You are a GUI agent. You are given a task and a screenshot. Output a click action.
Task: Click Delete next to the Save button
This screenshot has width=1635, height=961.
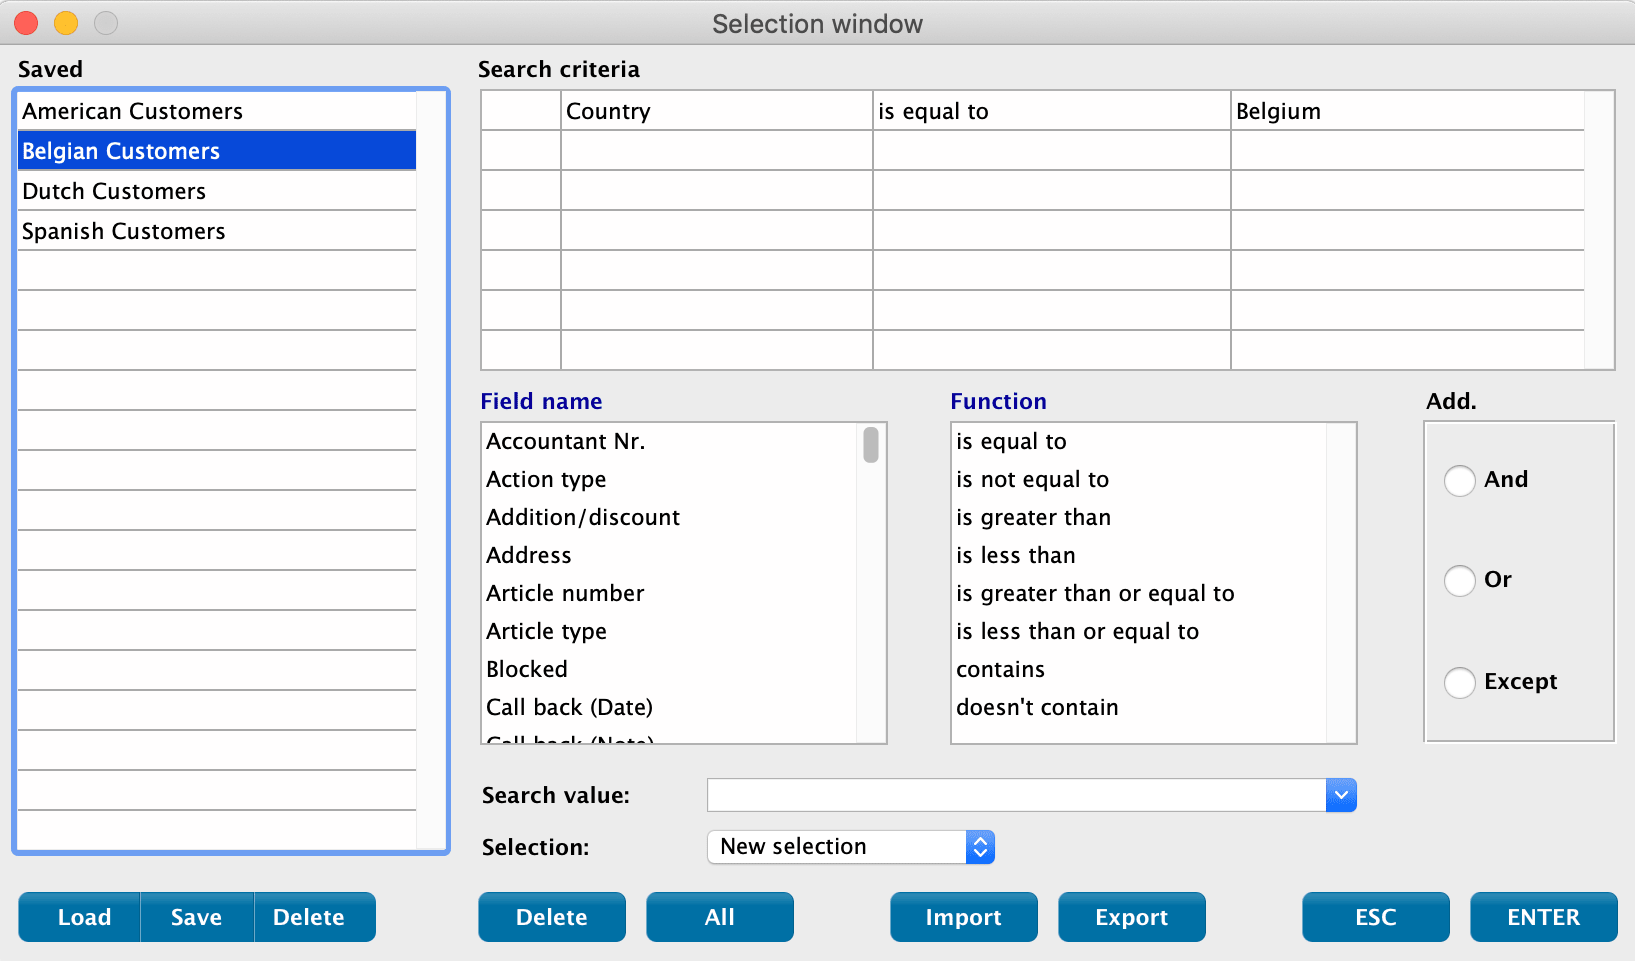(x=315, y=917)
